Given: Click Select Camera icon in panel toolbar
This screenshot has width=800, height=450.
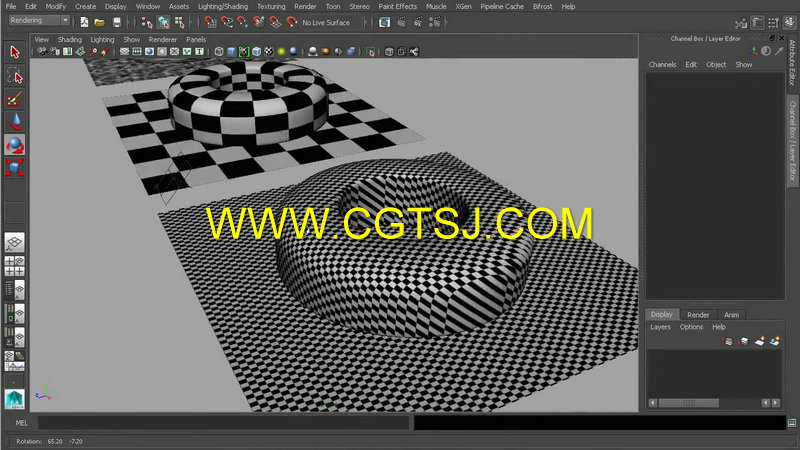Looking at the screenshot, I should [x=42, y=52].
